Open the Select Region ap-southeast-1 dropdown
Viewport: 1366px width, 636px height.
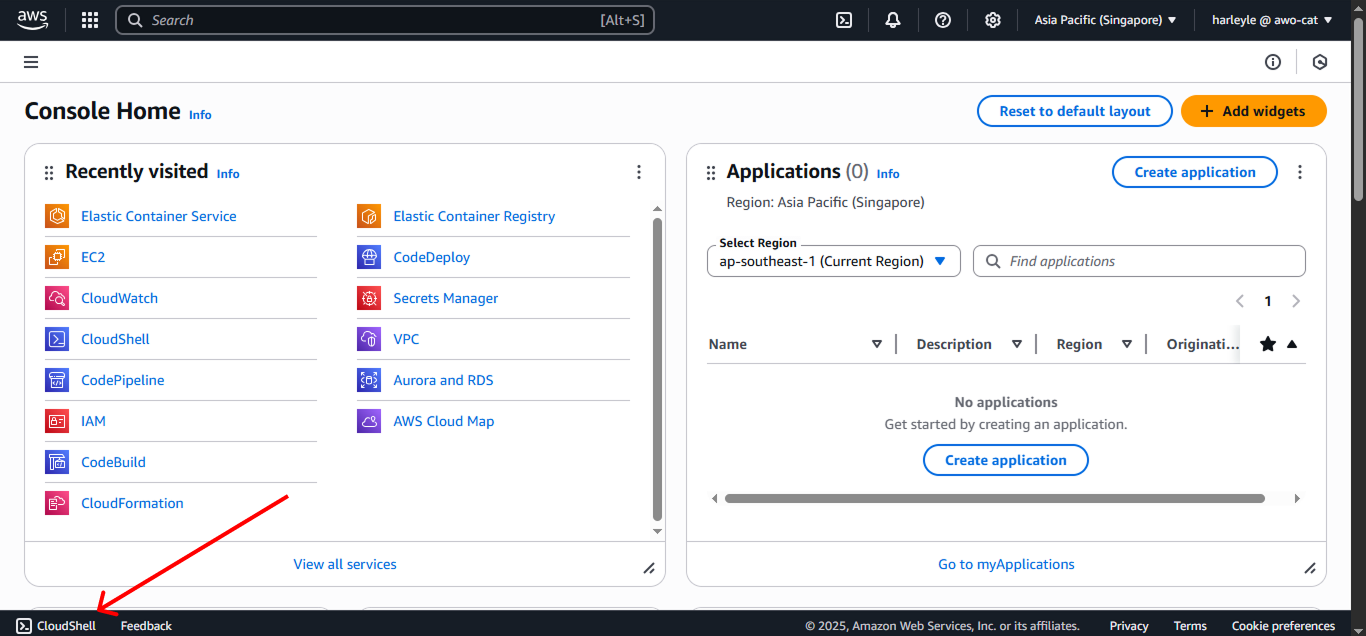833,261
